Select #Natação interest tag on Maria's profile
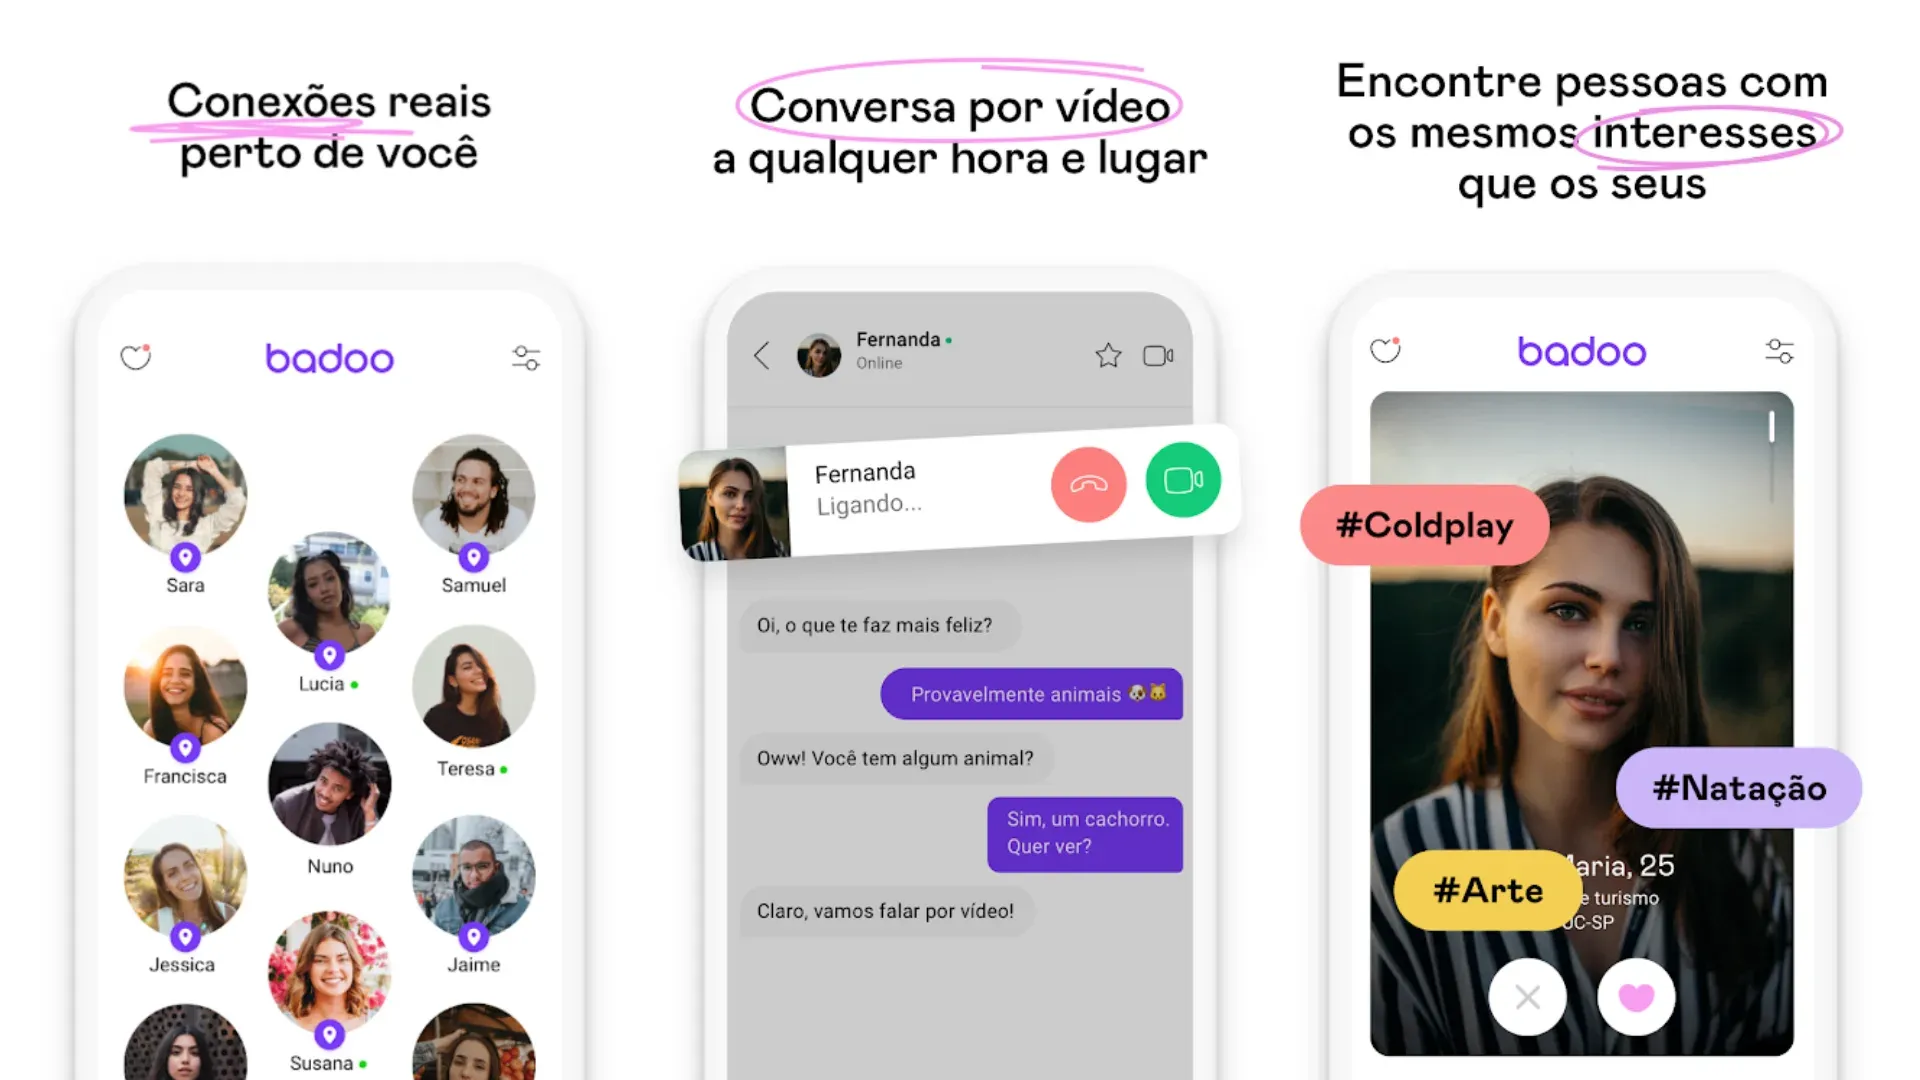The height and width of the screenshot is (1080, 1920). (1735, 787)
